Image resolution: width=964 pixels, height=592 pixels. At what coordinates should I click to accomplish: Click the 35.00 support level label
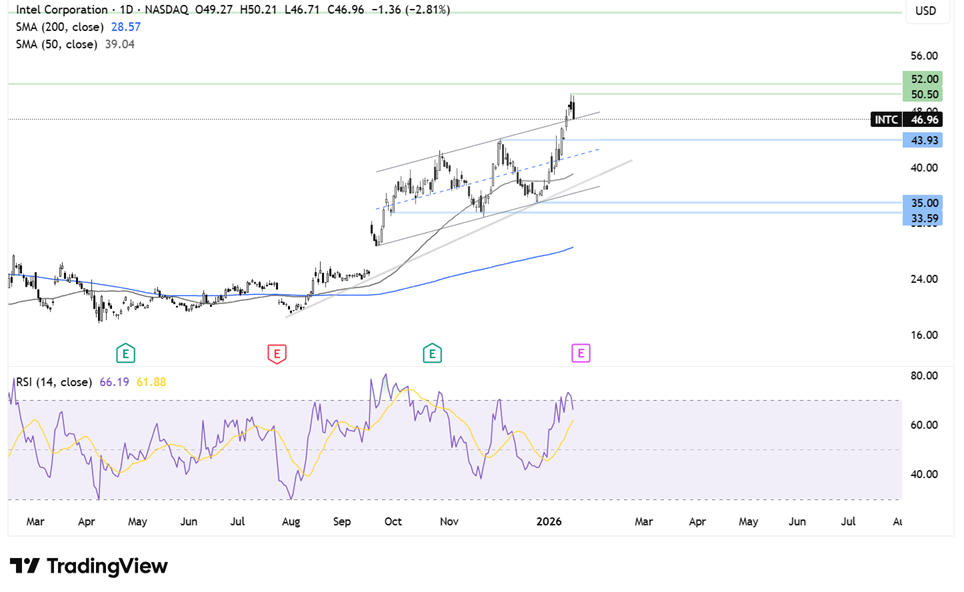tap(924, 203)
